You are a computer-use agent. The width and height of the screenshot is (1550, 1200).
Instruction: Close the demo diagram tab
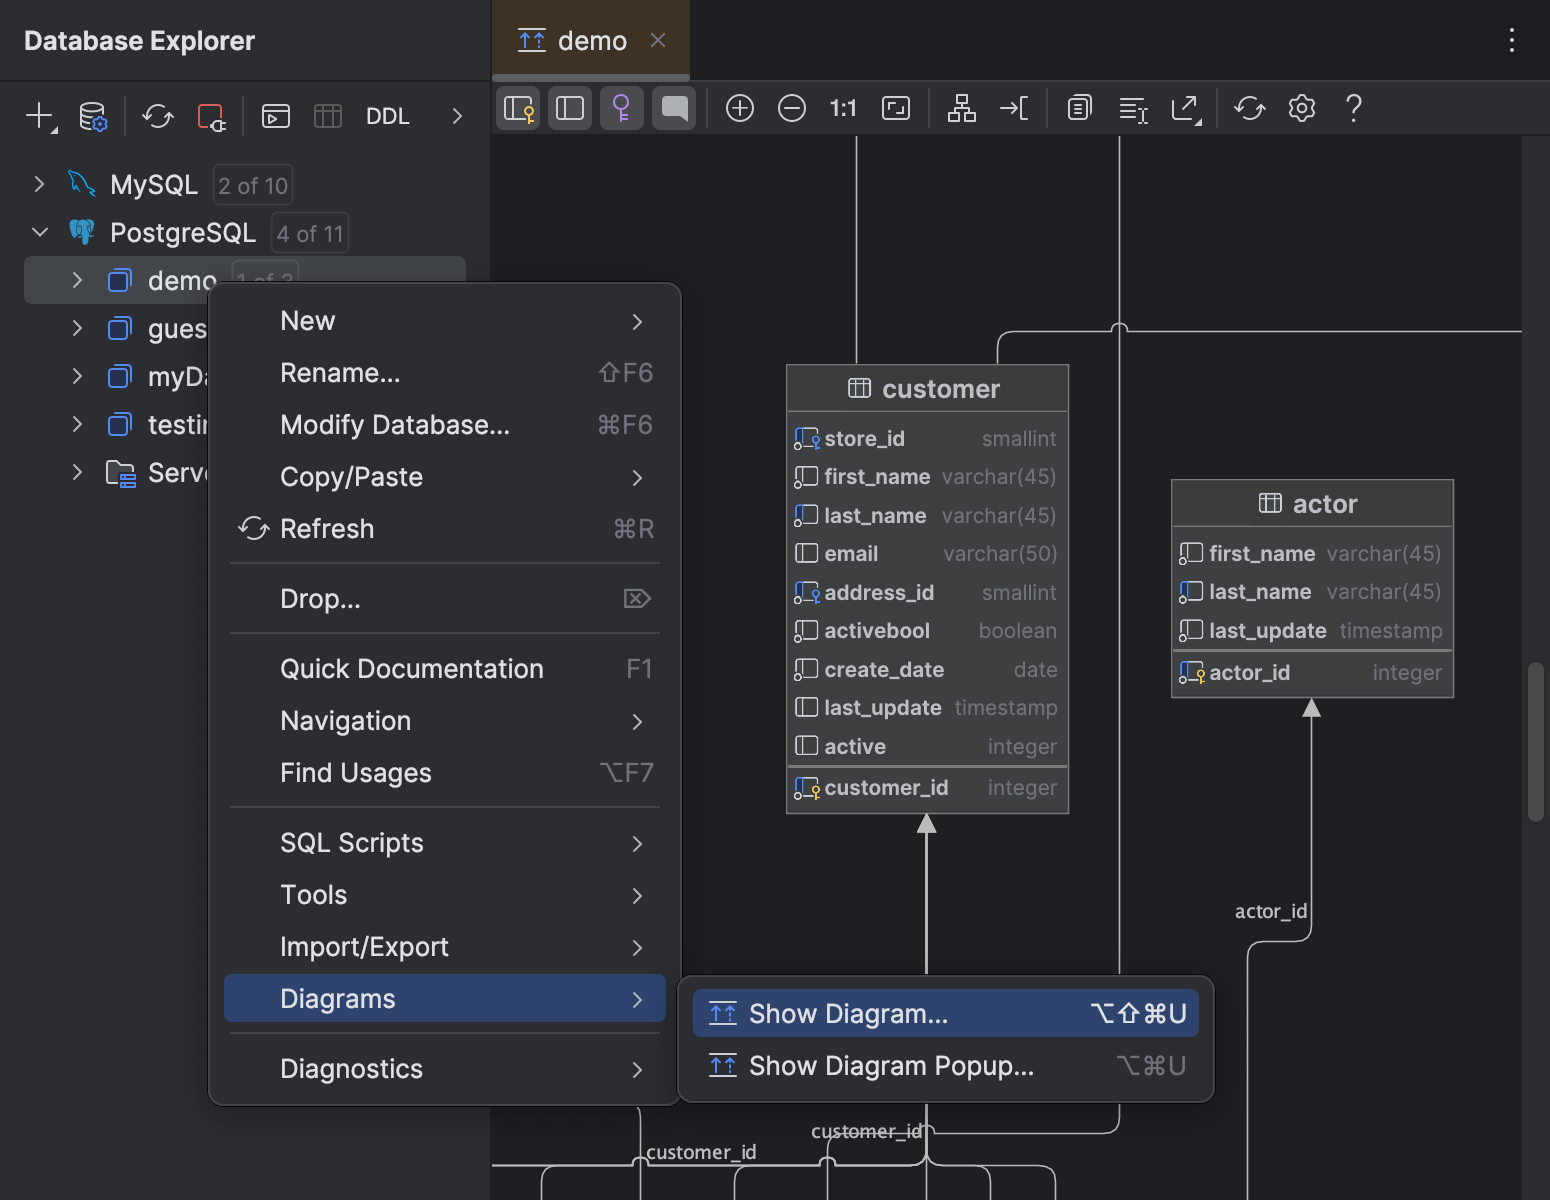pyautogui.click(x=657, y=40)
